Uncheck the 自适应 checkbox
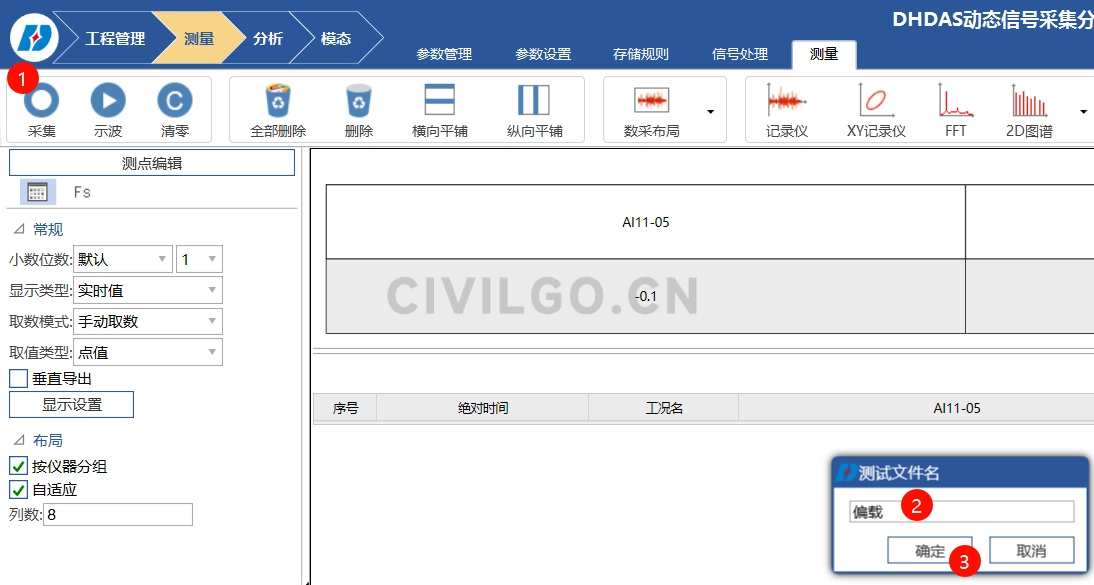Screen dimensions: 1094x585 (x=18, y=490)
